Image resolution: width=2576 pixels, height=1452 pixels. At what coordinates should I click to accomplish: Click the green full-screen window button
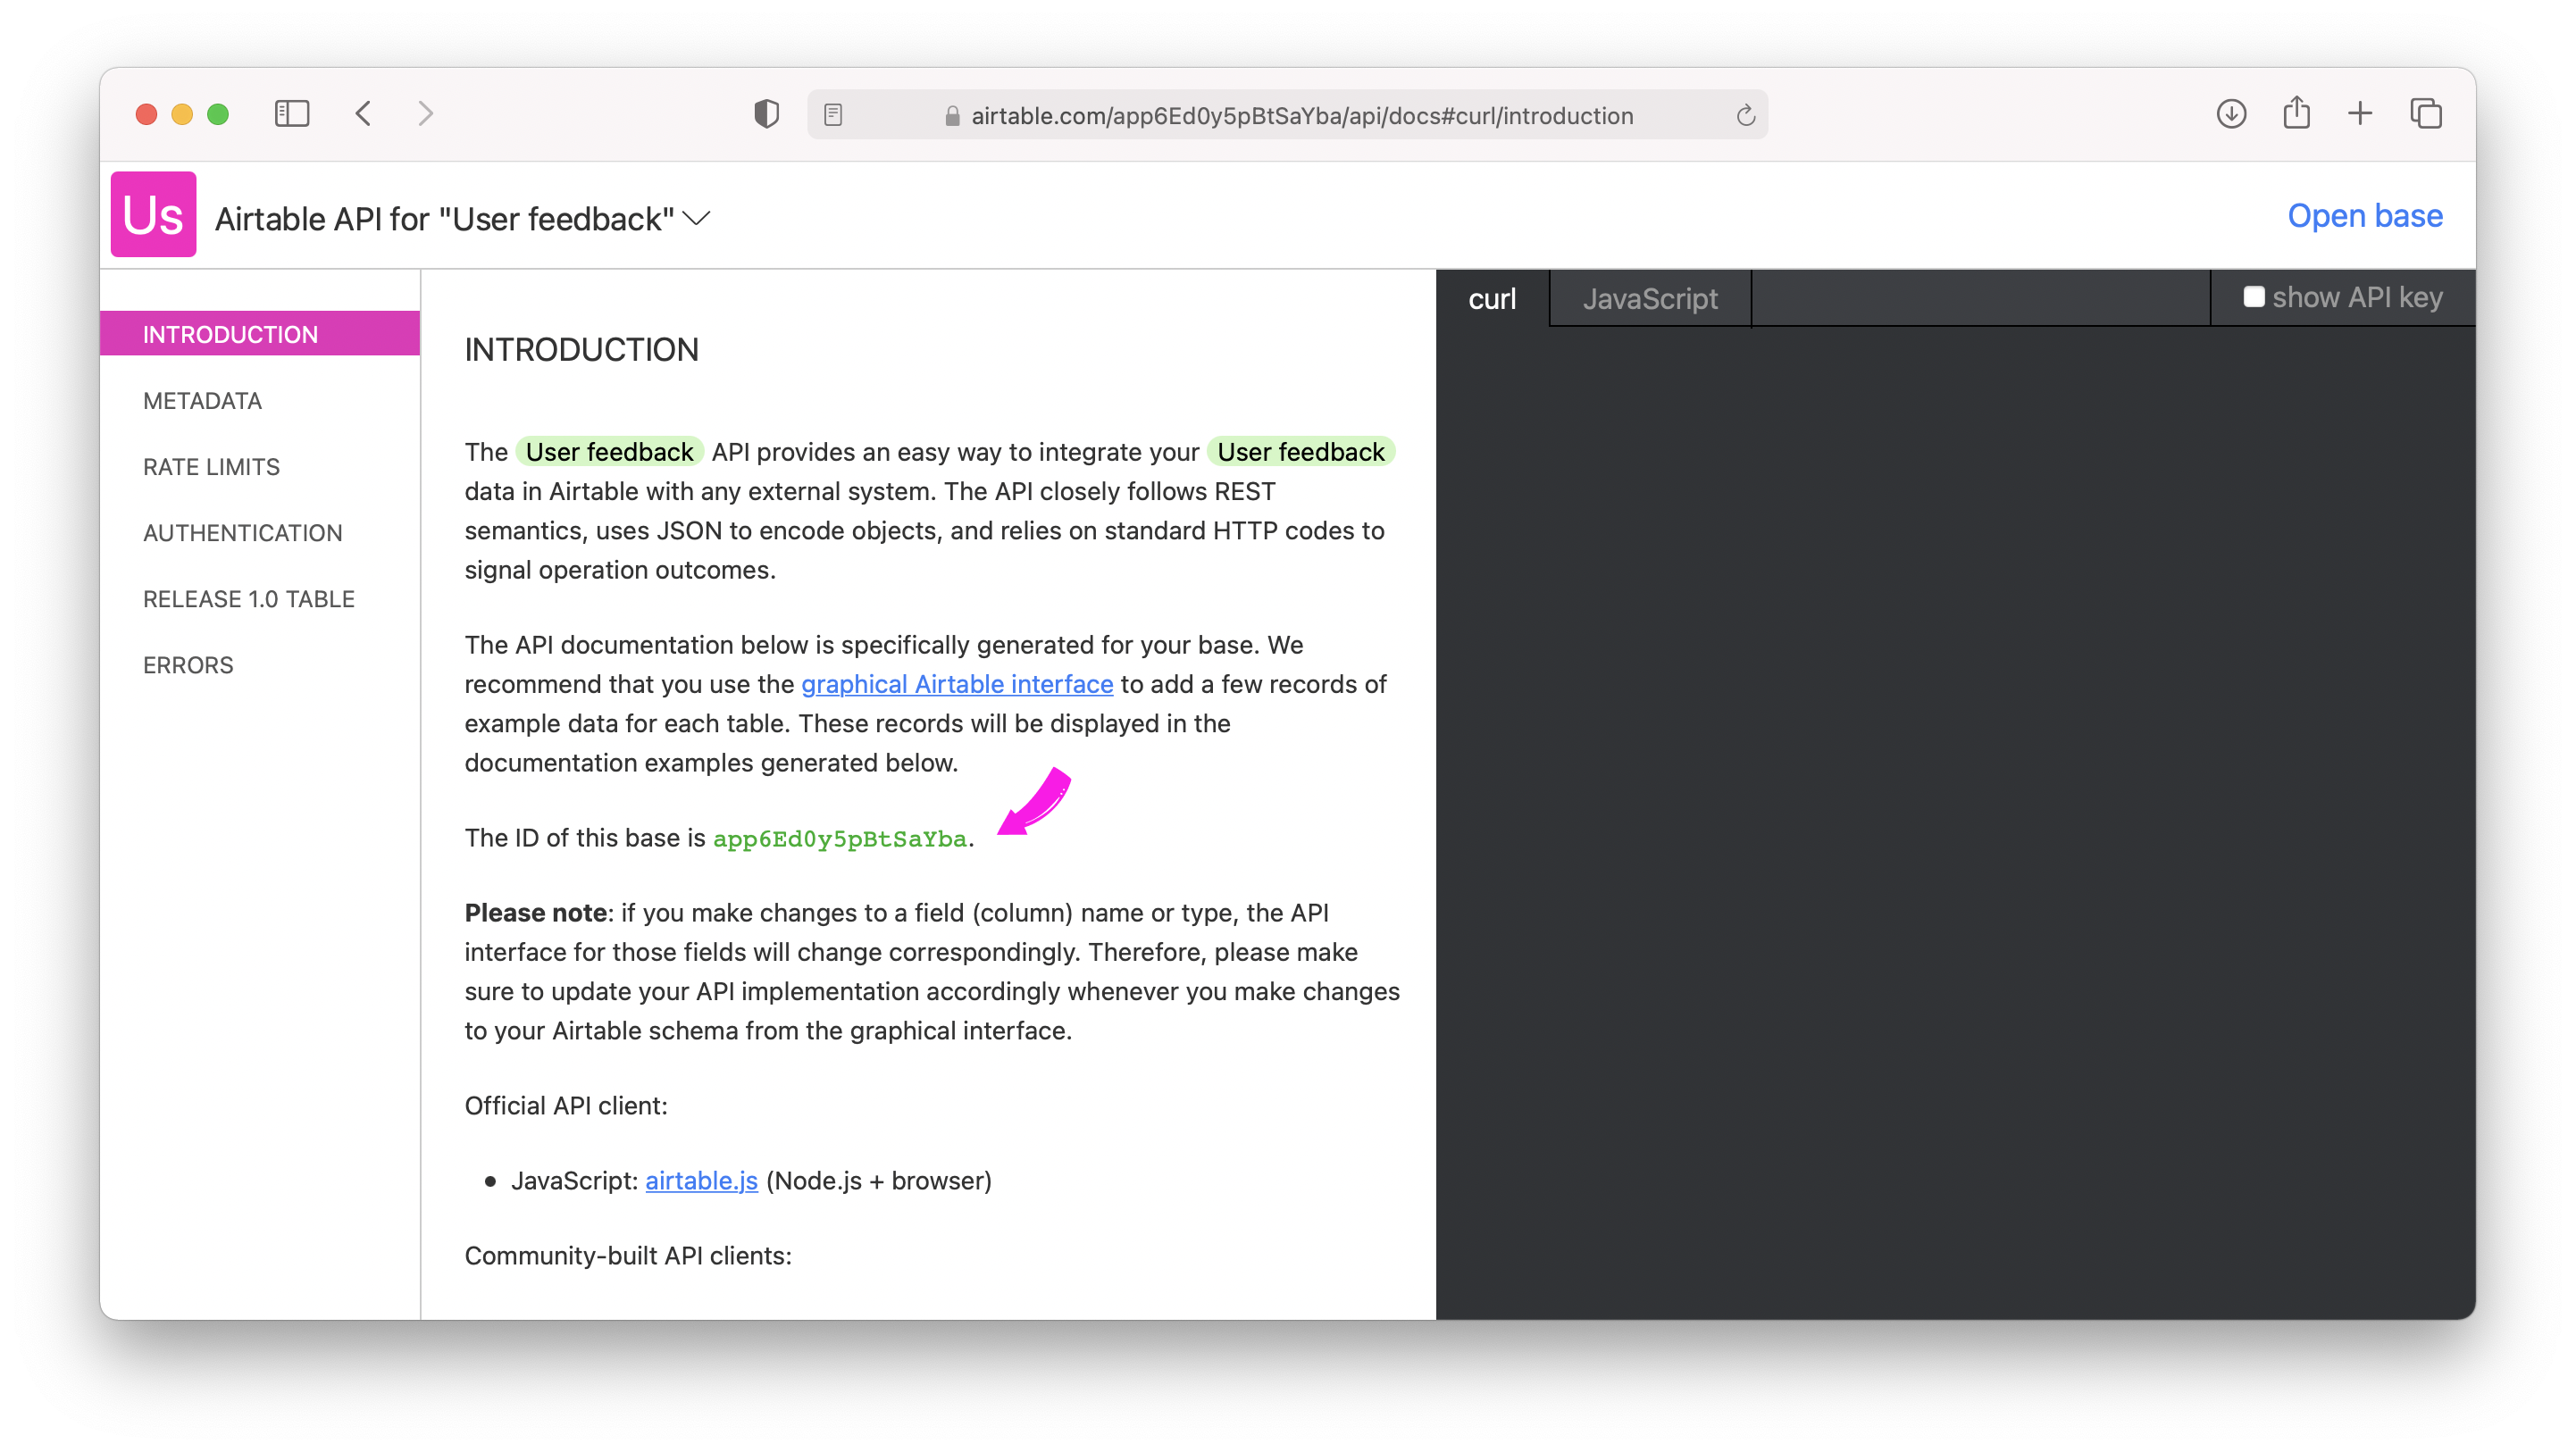click(x=218, y=114)
